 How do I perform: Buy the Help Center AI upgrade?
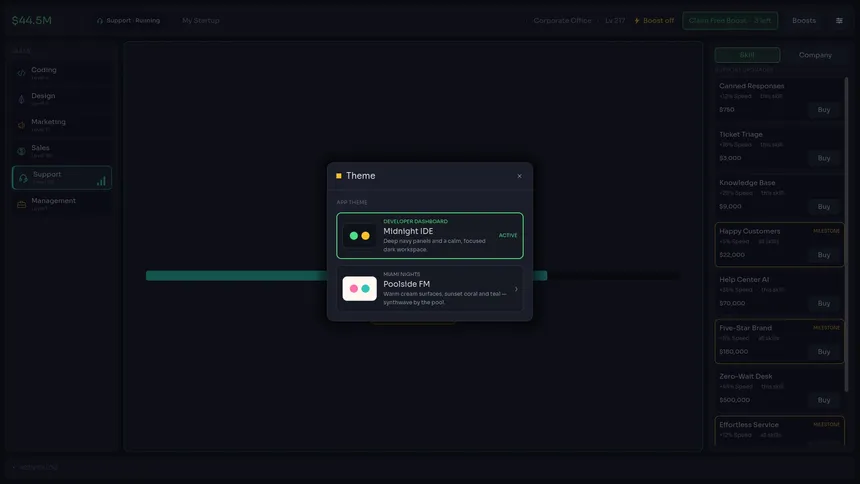pyautogui.click(x=823, y=303)
